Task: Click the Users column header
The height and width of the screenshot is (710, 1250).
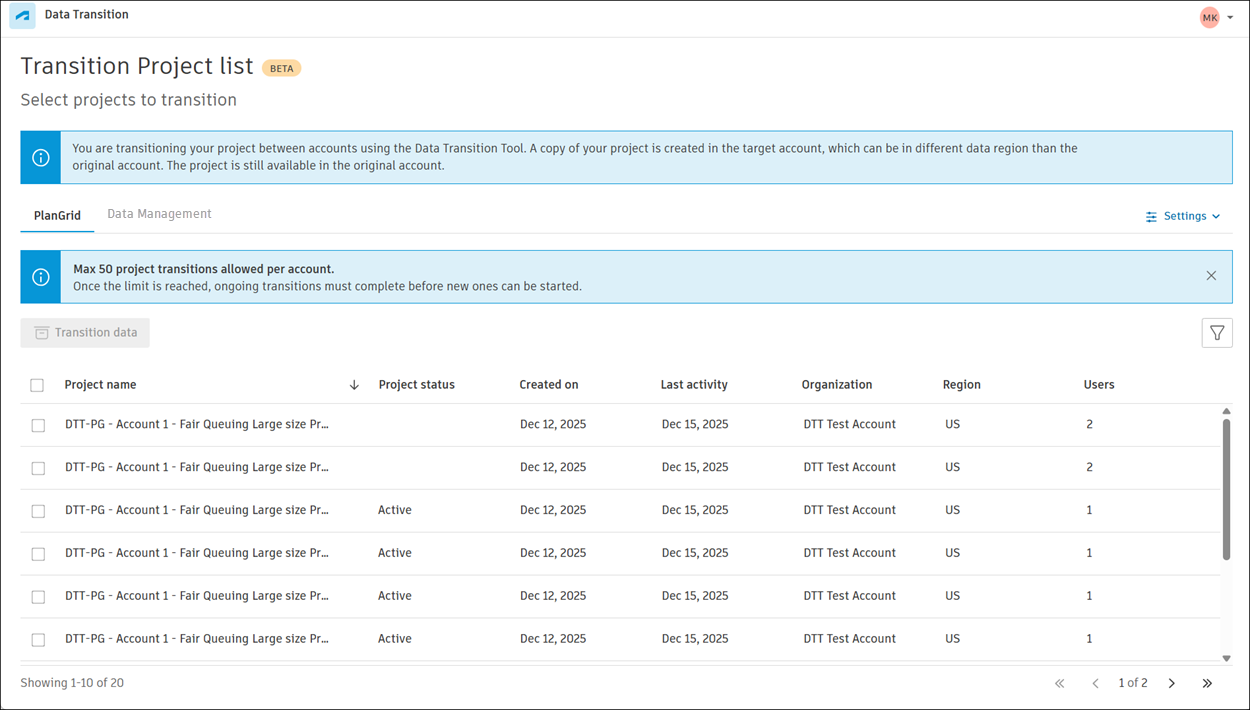Action: (1099, 385)
